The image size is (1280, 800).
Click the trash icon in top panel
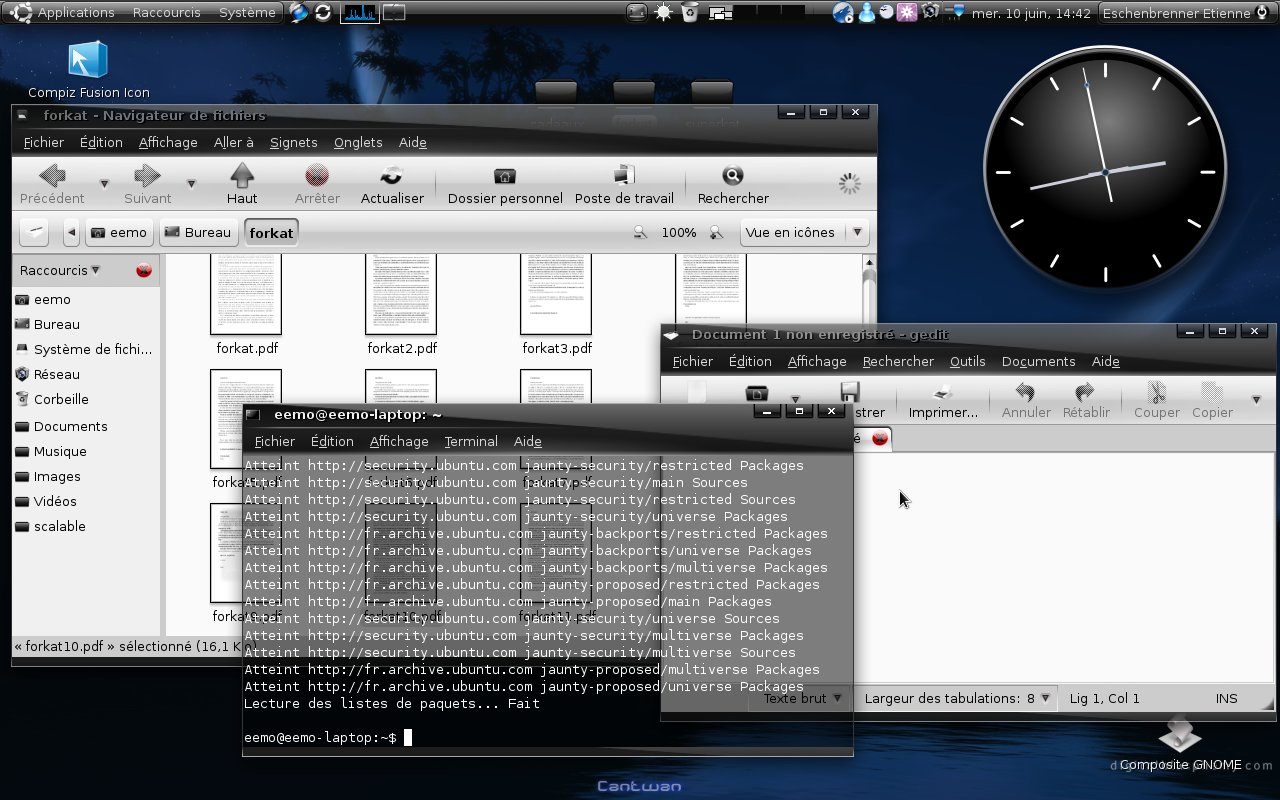690,12
